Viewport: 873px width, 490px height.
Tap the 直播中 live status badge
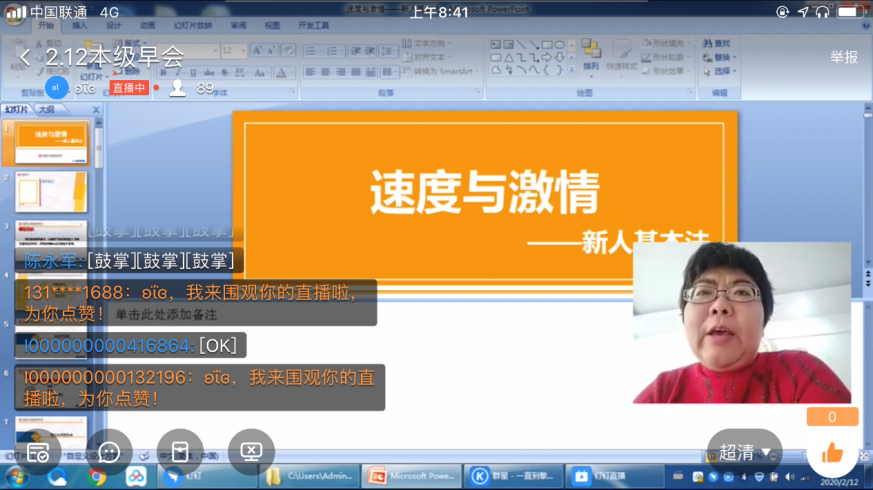129,88
